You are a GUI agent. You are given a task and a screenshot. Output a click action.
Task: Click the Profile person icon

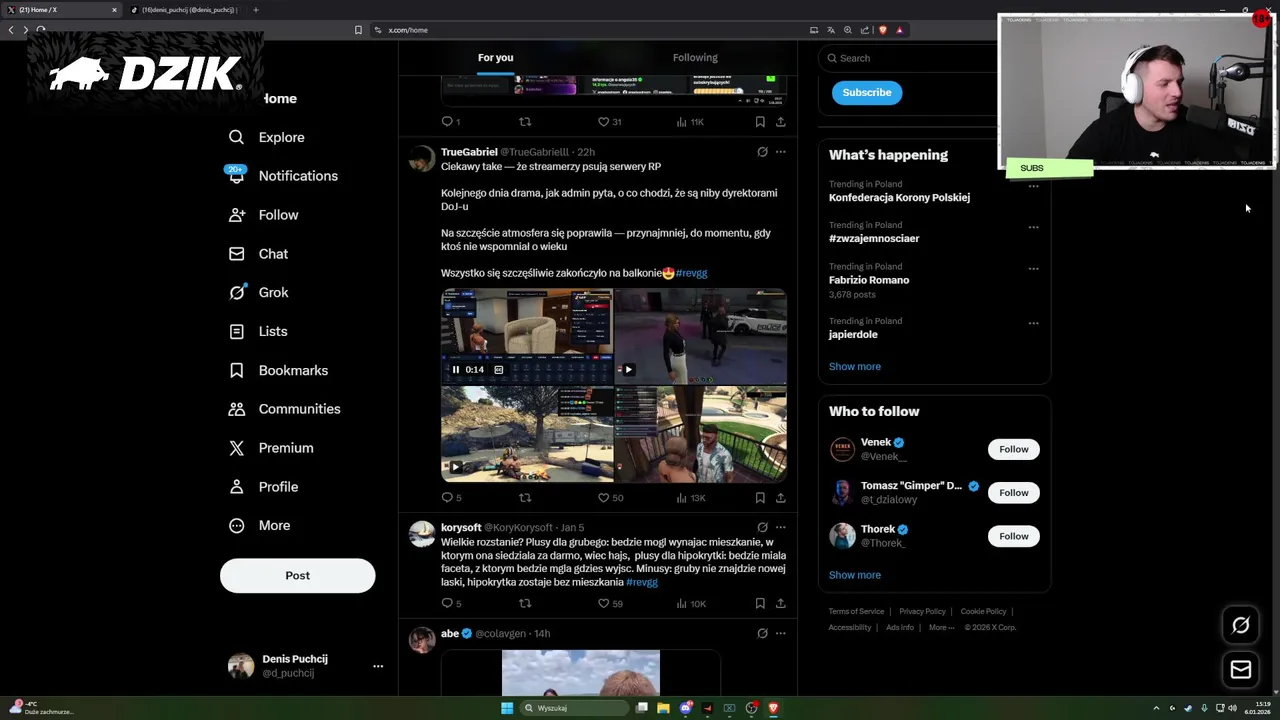pyautogui.click(x=236, y=487)
